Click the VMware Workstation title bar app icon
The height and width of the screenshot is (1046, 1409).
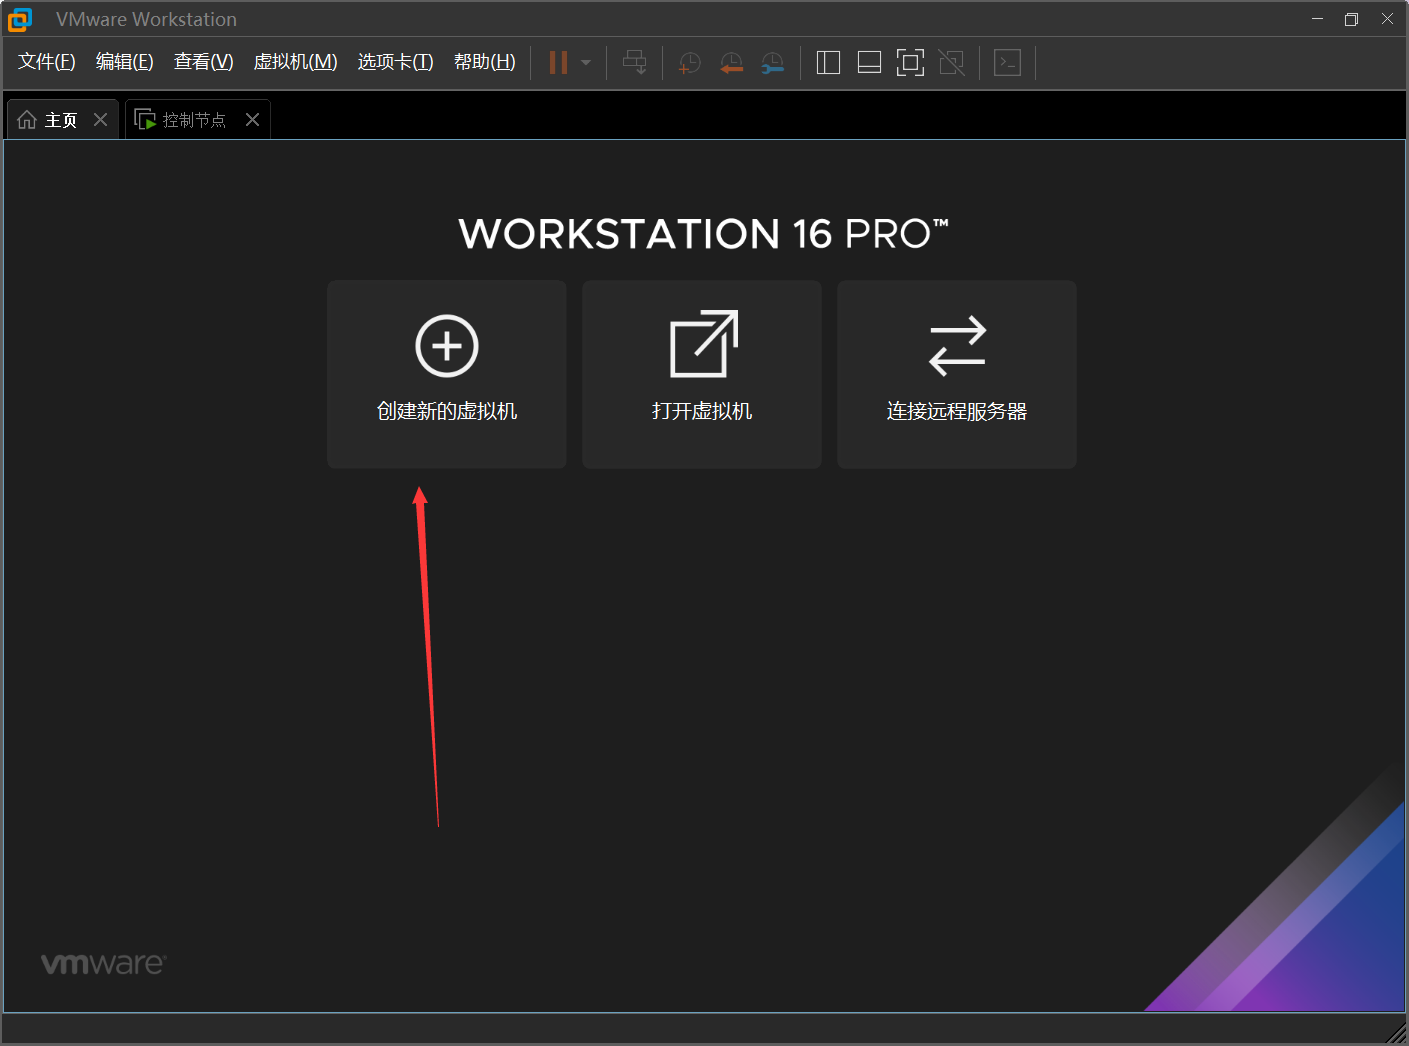click(x=20, y=19)
